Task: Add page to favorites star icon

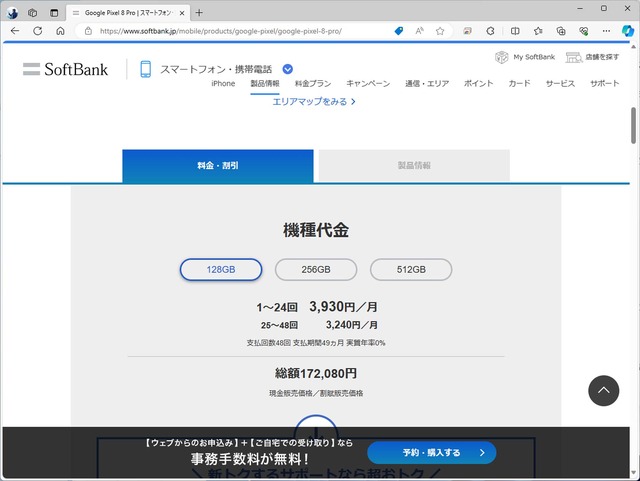Action: tap(440, 31)
